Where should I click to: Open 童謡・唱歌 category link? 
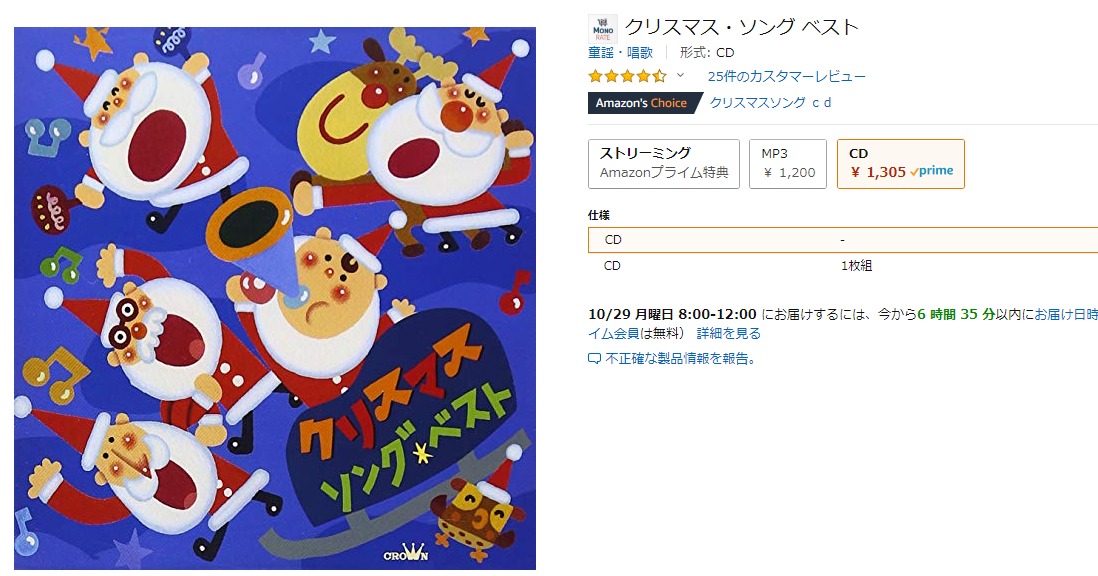pyautogui.click(x=620, y=52)
